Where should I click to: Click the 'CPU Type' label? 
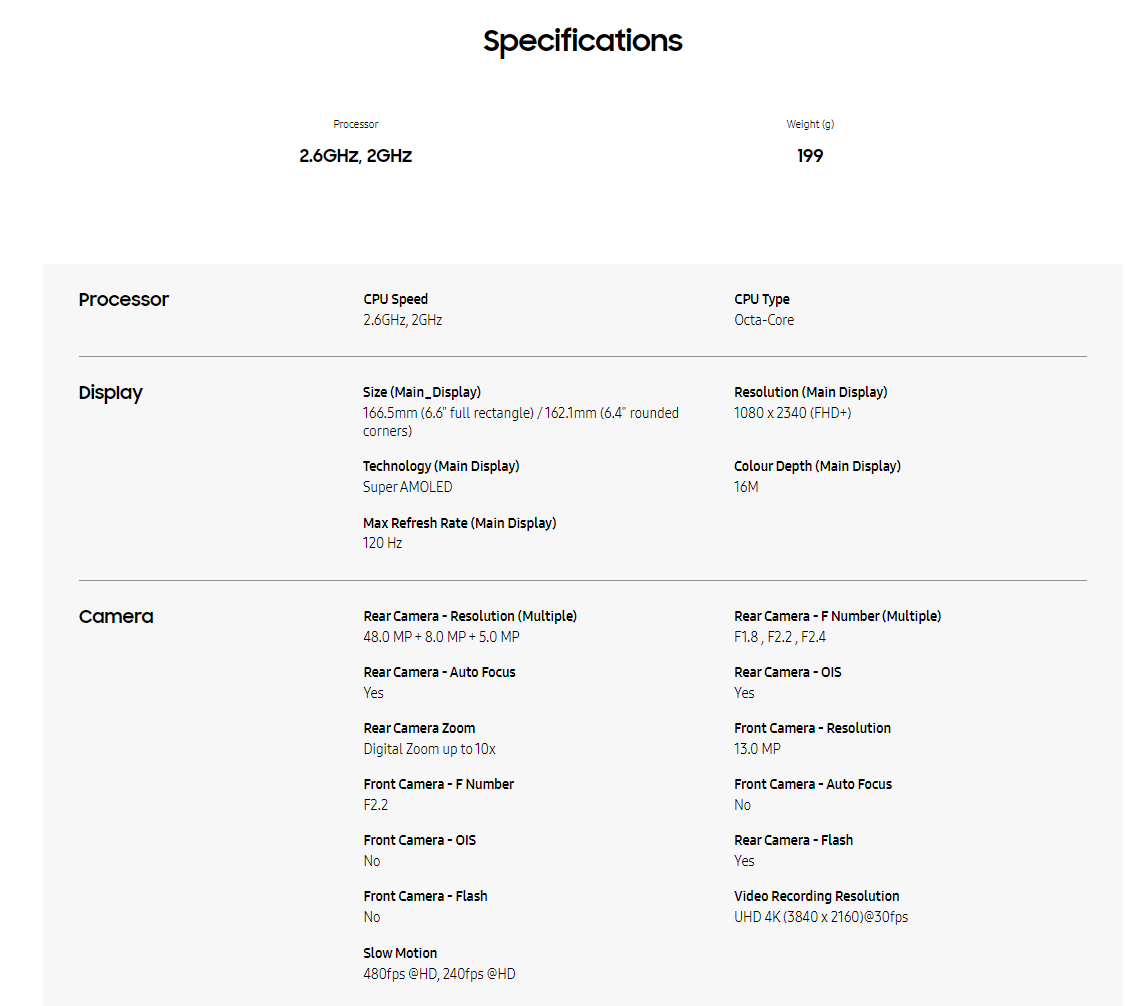pyautogui.click(x=761, y=299)
